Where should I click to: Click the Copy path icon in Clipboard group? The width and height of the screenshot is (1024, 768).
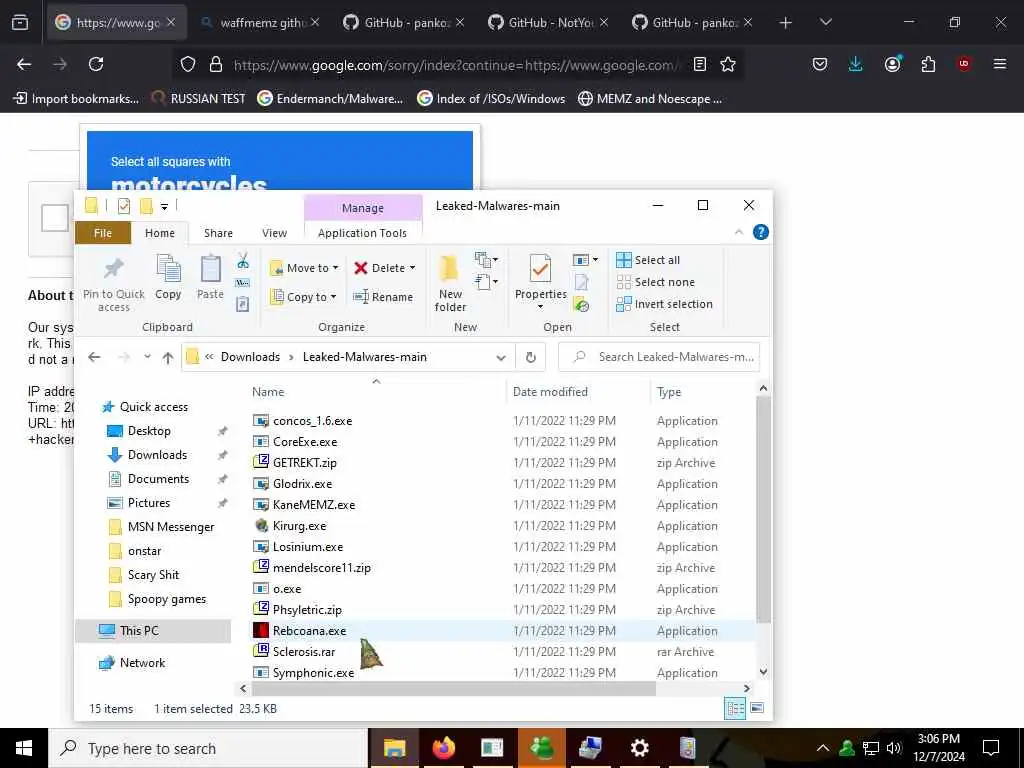243,283
